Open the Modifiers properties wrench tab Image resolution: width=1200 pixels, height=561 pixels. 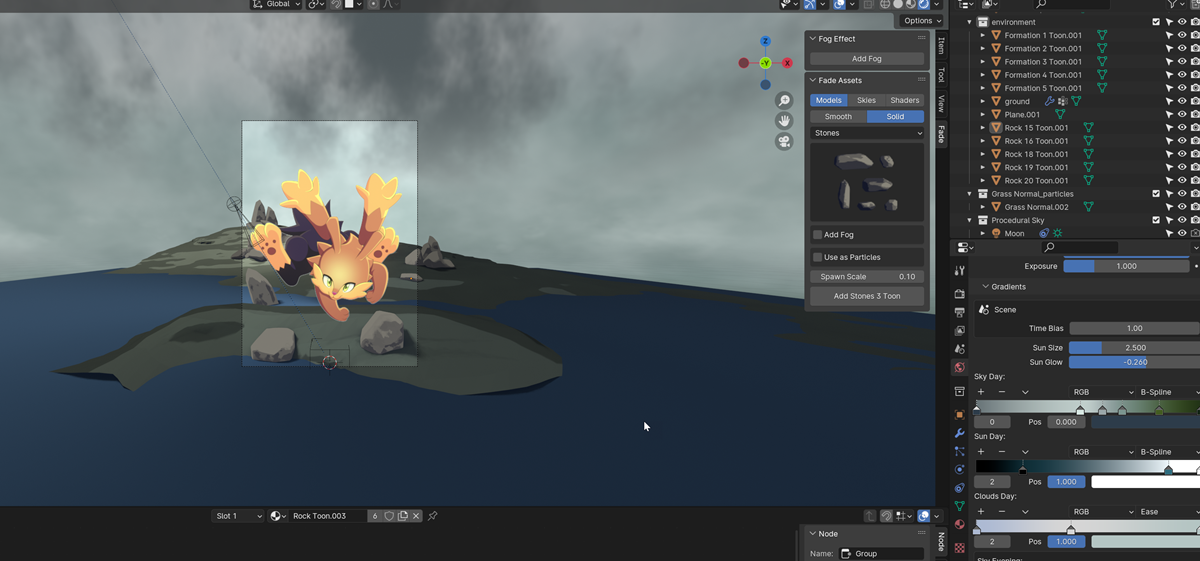(960, 433)
